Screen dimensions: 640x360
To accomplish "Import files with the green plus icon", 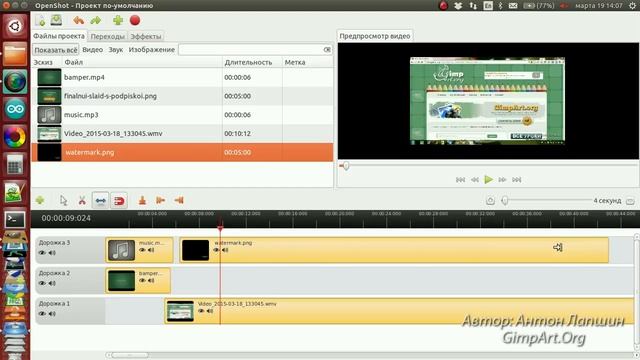I will [118, 20].
